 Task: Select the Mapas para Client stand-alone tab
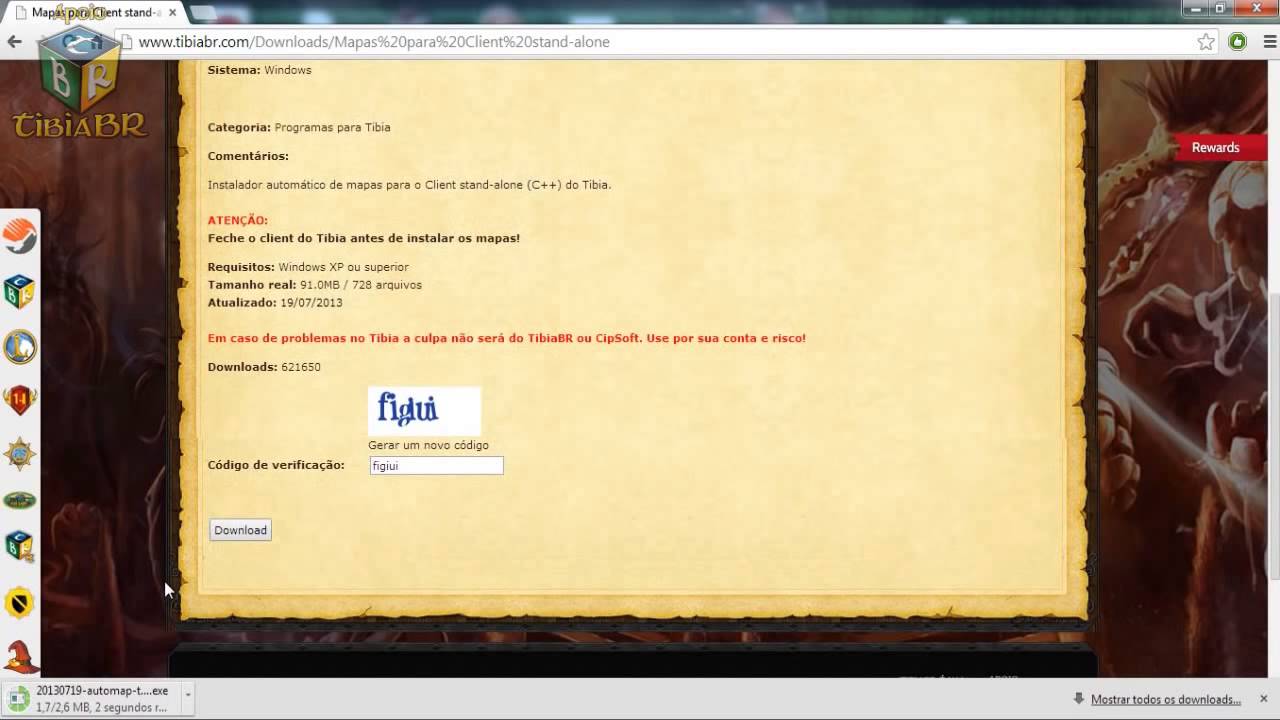[x=95, y=13]
